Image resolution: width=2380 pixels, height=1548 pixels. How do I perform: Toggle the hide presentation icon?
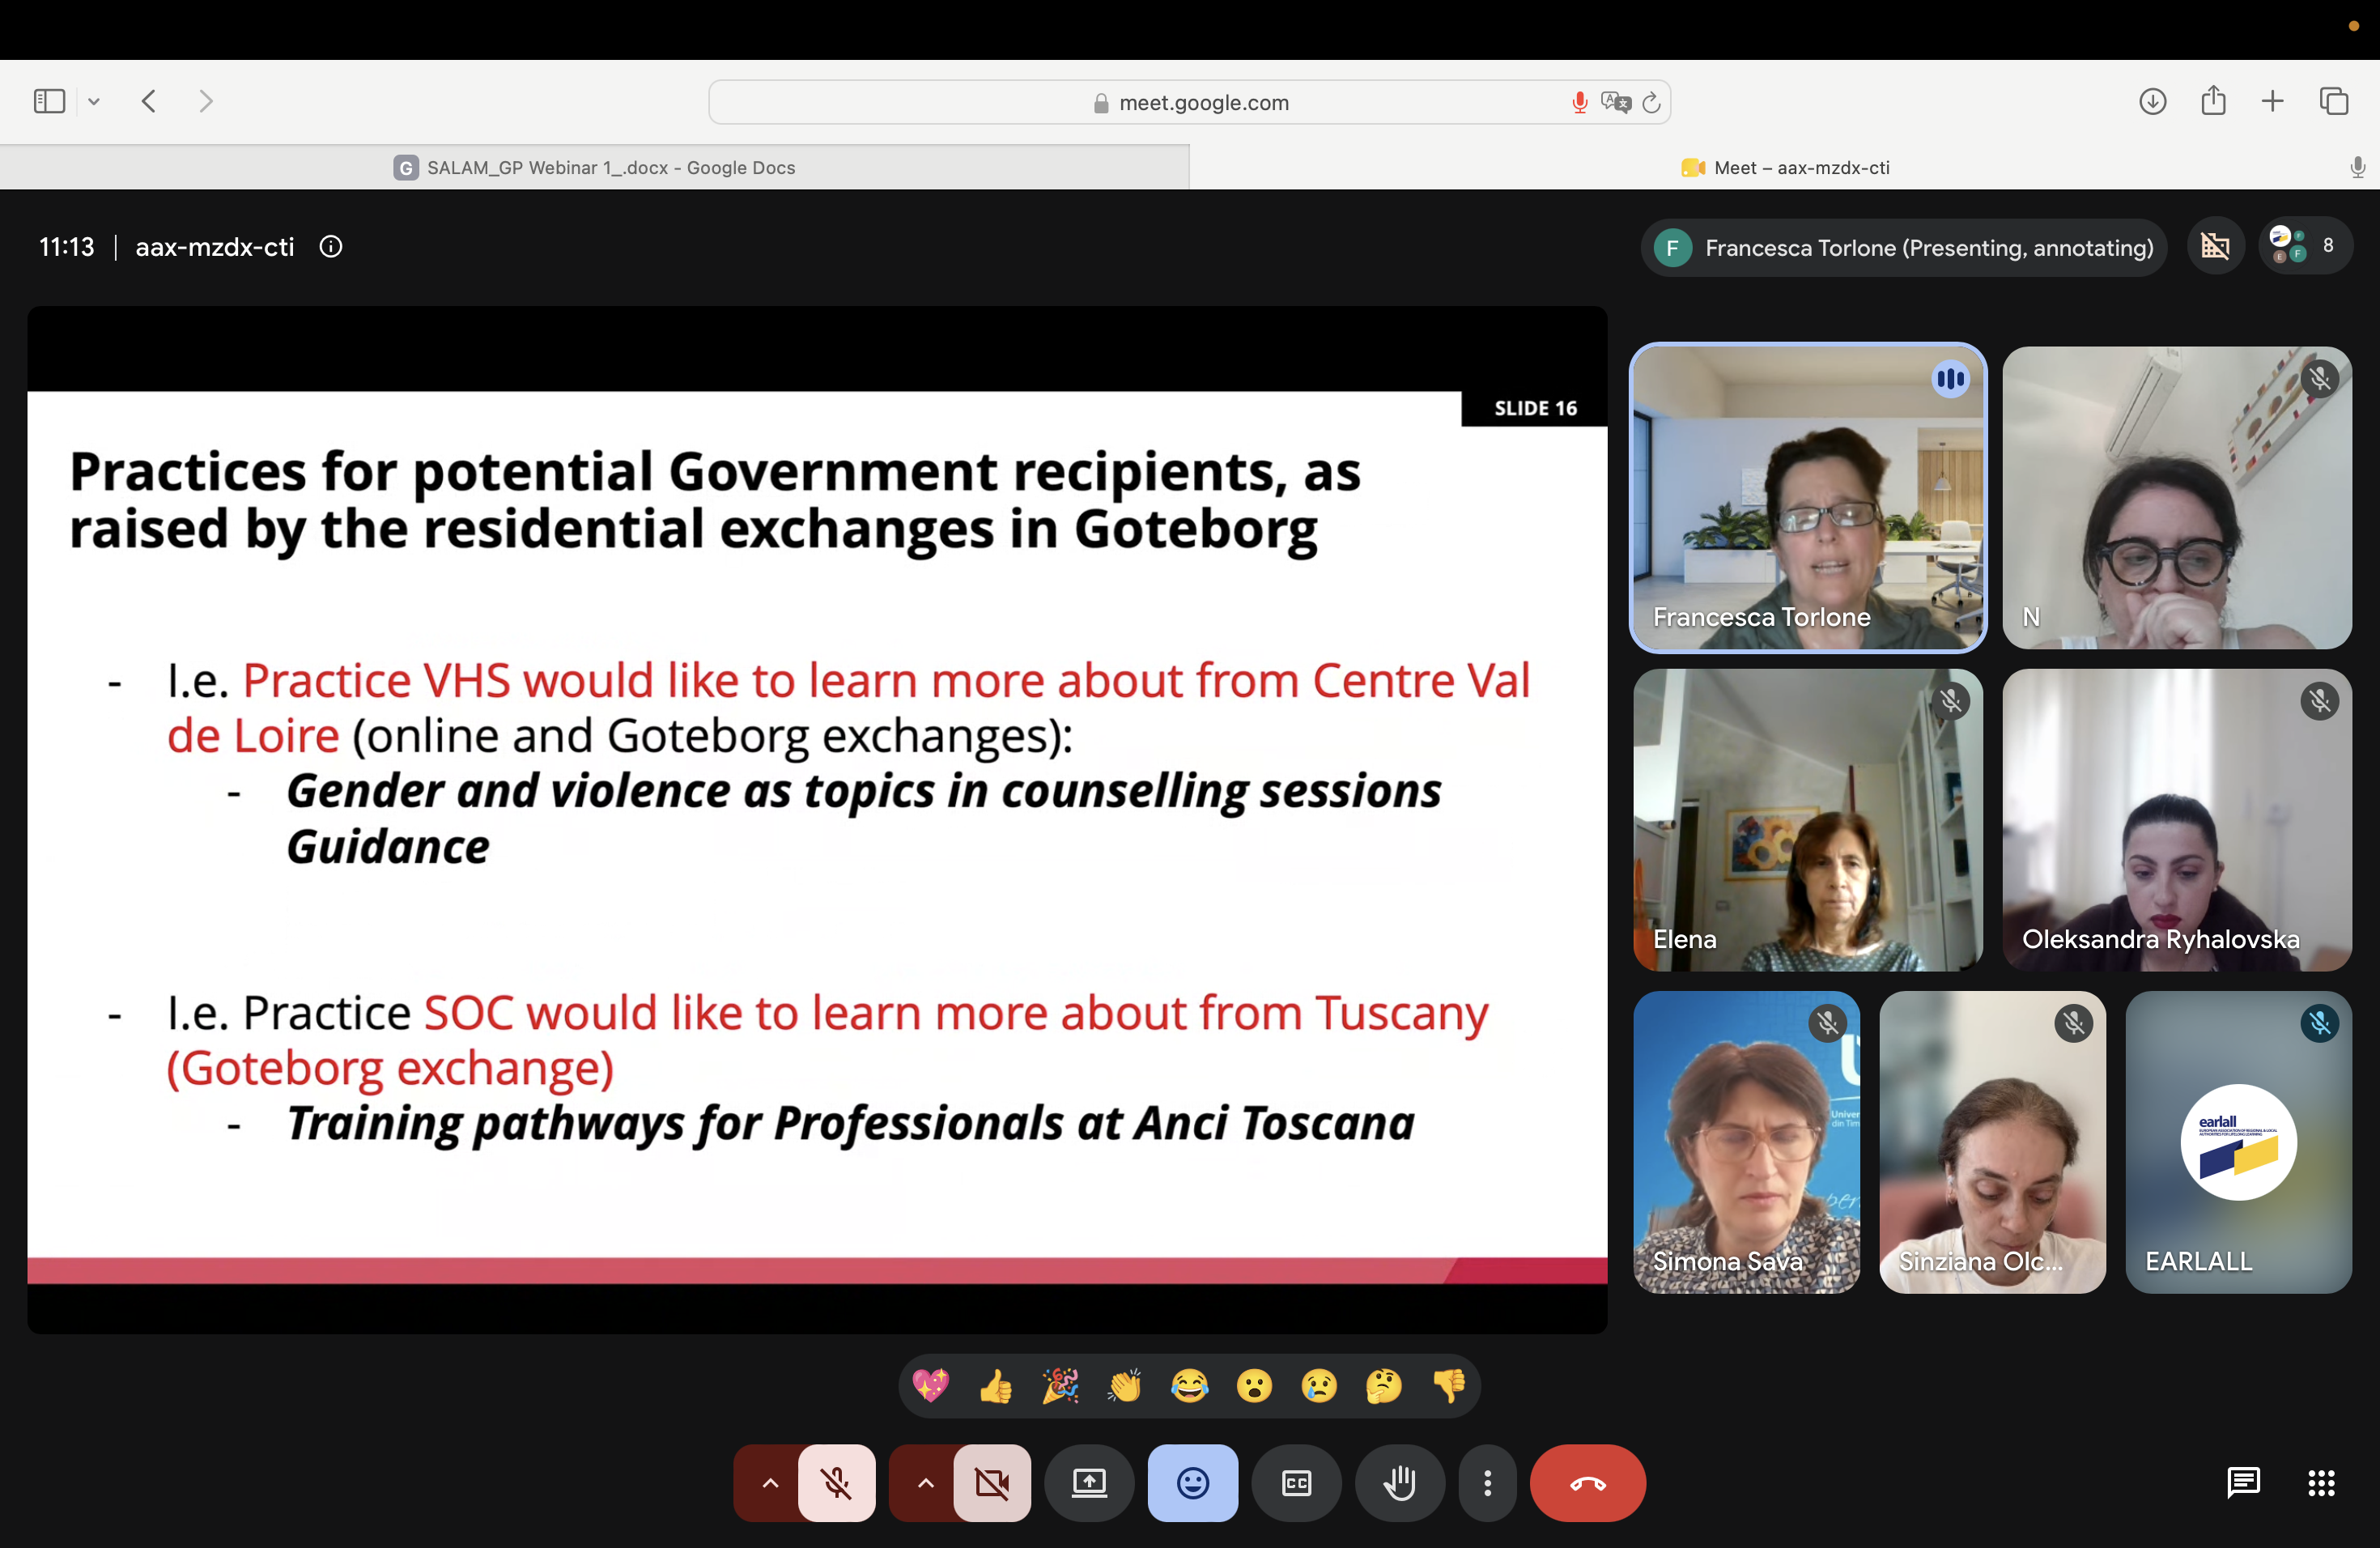click(x=2215, y=246)
